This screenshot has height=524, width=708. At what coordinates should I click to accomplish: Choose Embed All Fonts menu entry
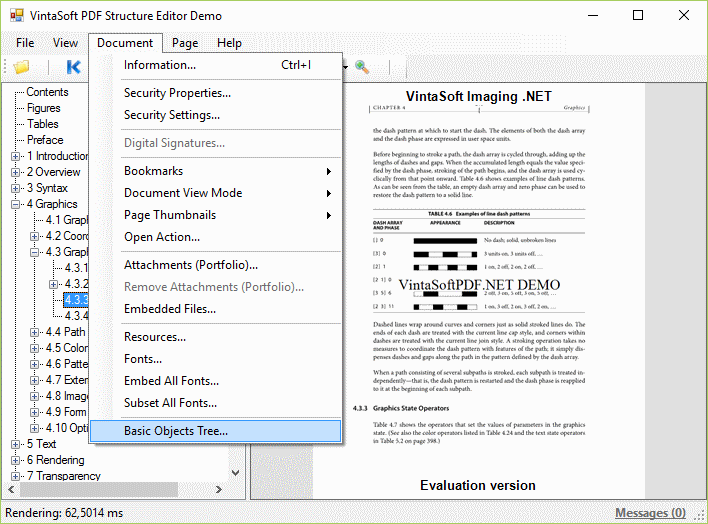point(171,381)
